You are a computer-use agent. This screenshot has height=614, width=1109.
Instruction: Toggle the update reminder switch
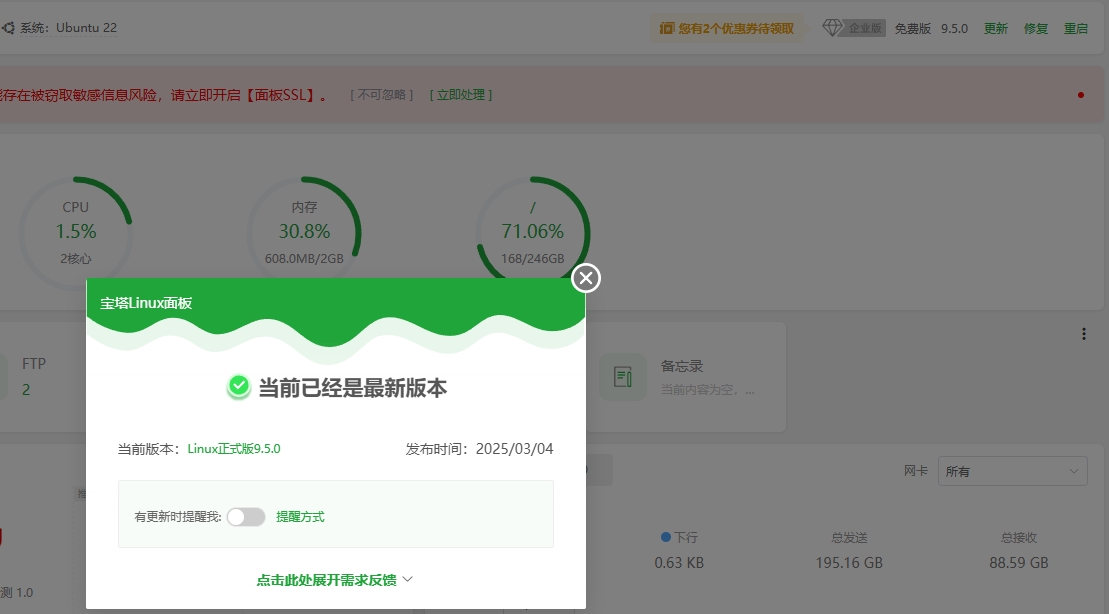pyautogui.click(x=245, y=517)
